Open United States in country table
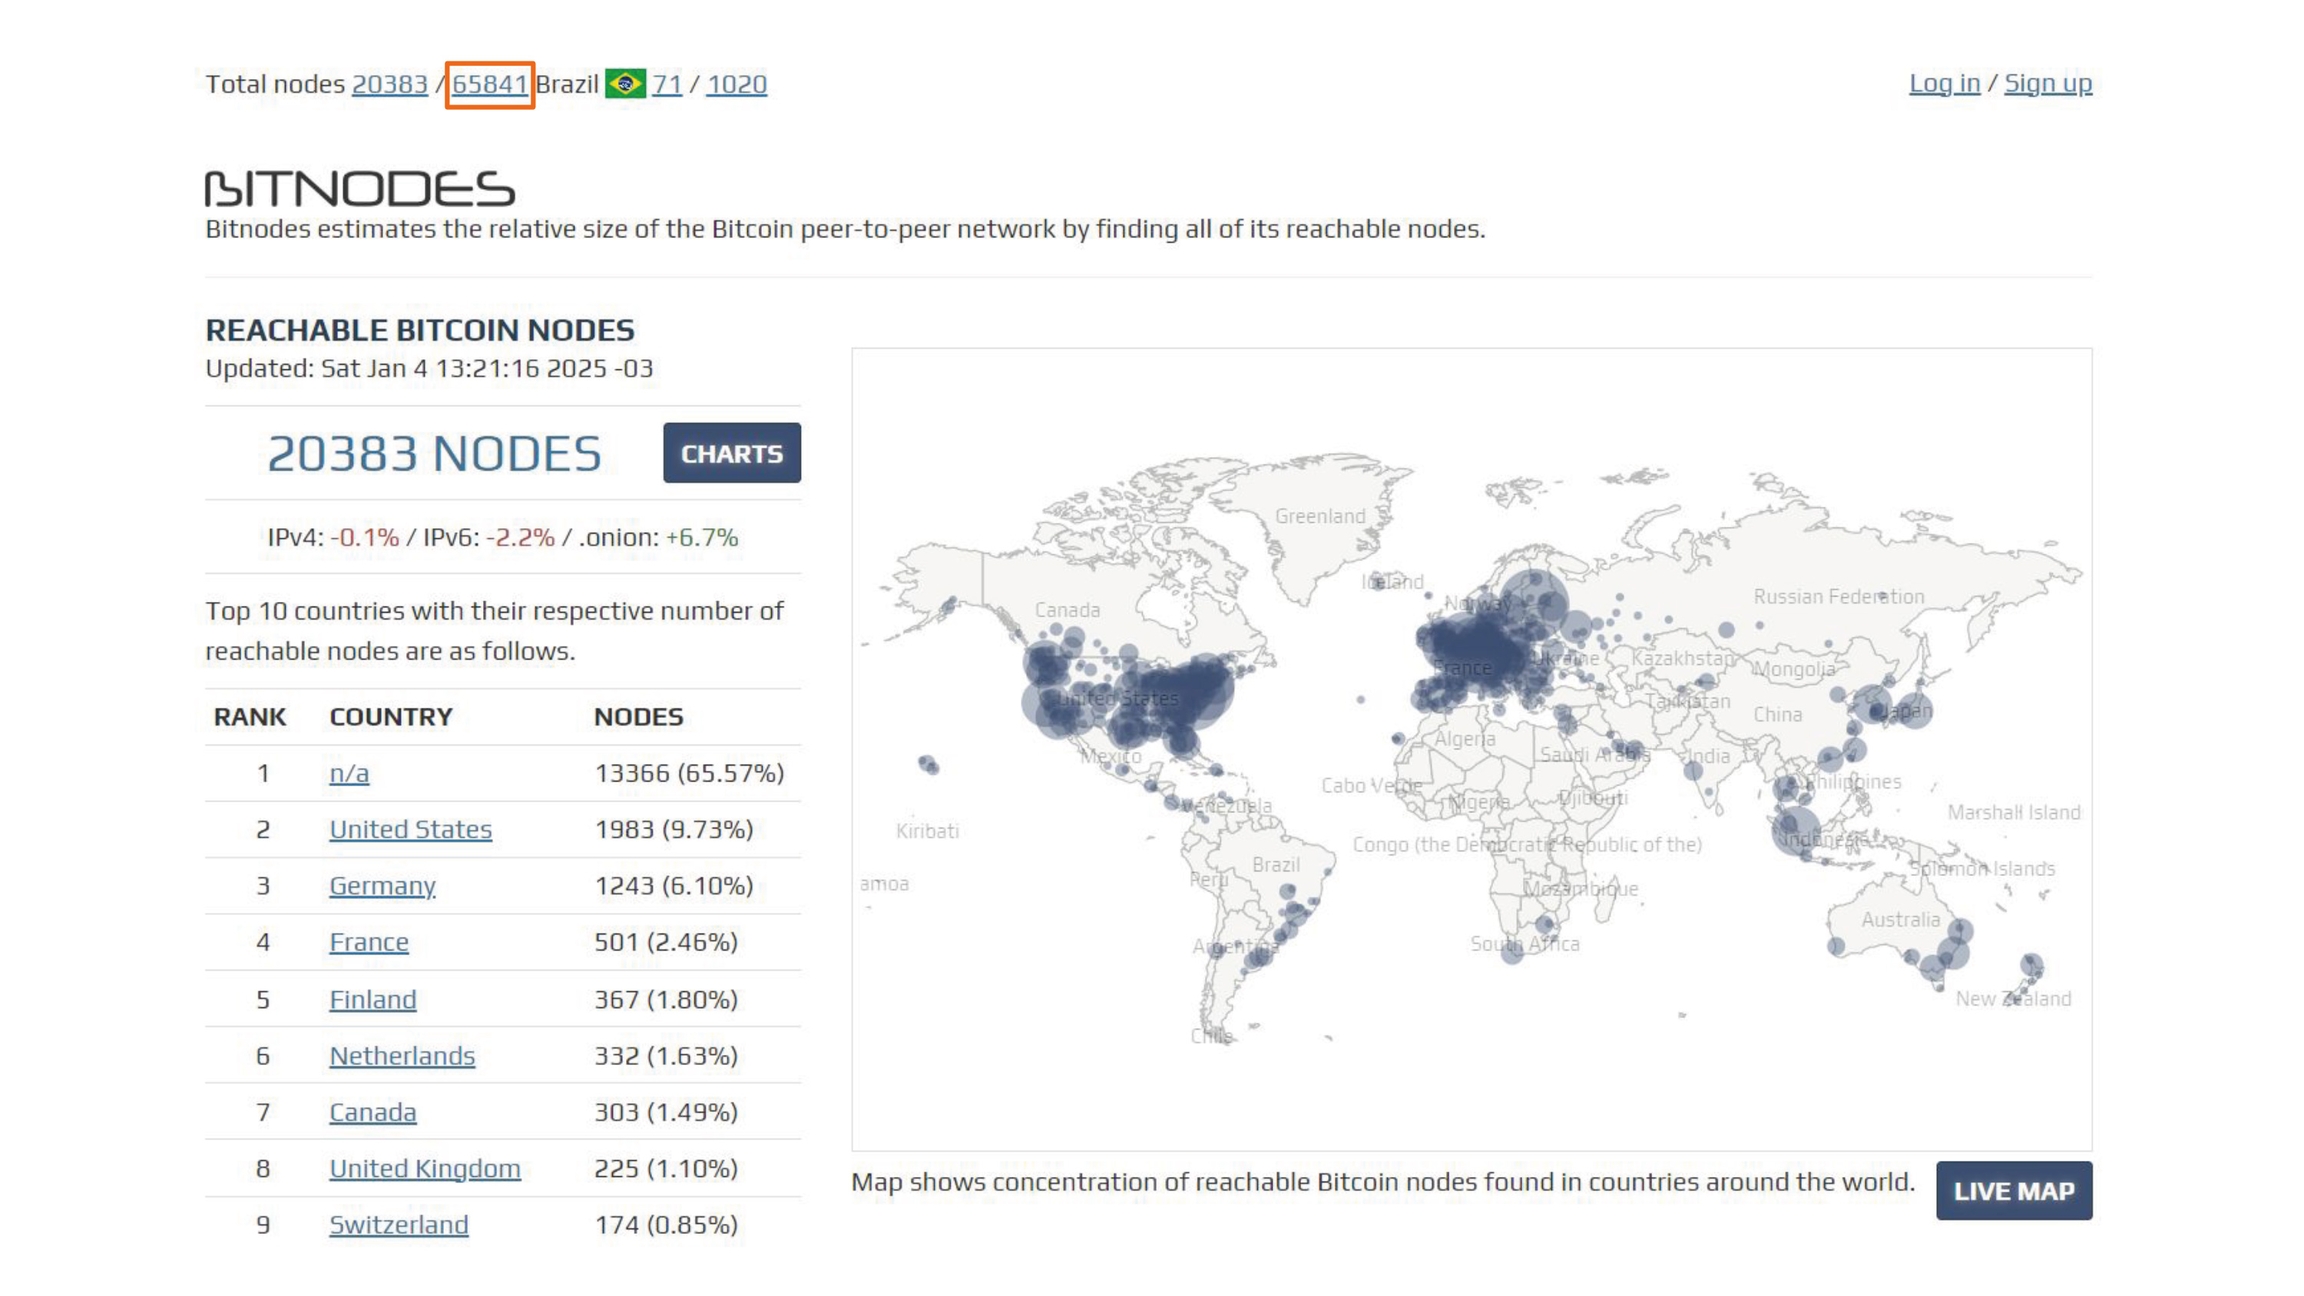The width and height of the screenshot is (2304, 1296). pyautogui.click(x=410, y=829)
